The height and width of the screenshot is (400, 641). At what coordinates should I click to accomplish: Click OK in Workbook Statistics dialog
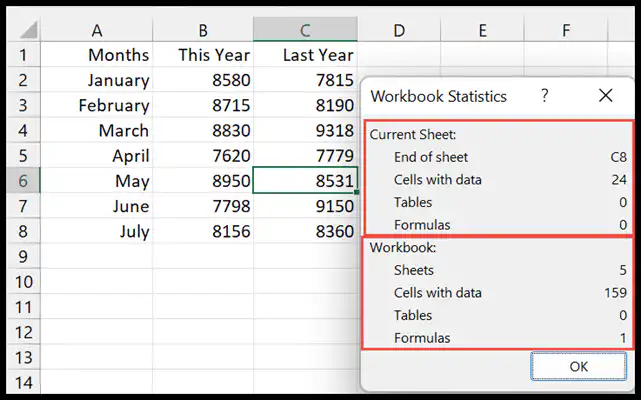tap(578, 366)
